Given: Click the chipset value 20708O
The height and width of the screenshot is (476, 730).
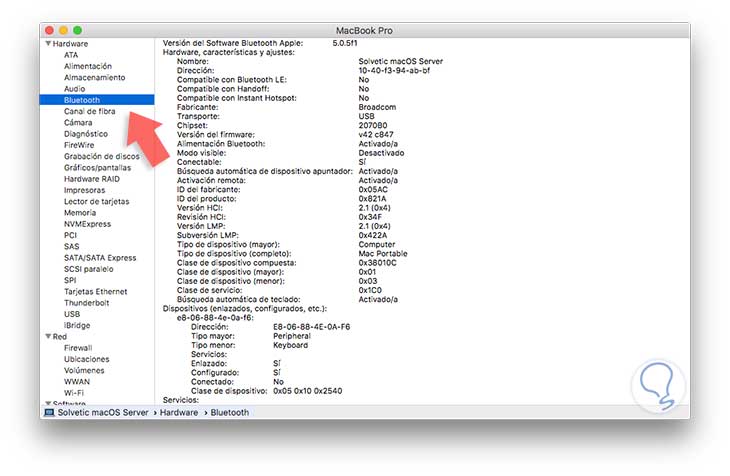Looking at the screenshot, I should 372,125.
